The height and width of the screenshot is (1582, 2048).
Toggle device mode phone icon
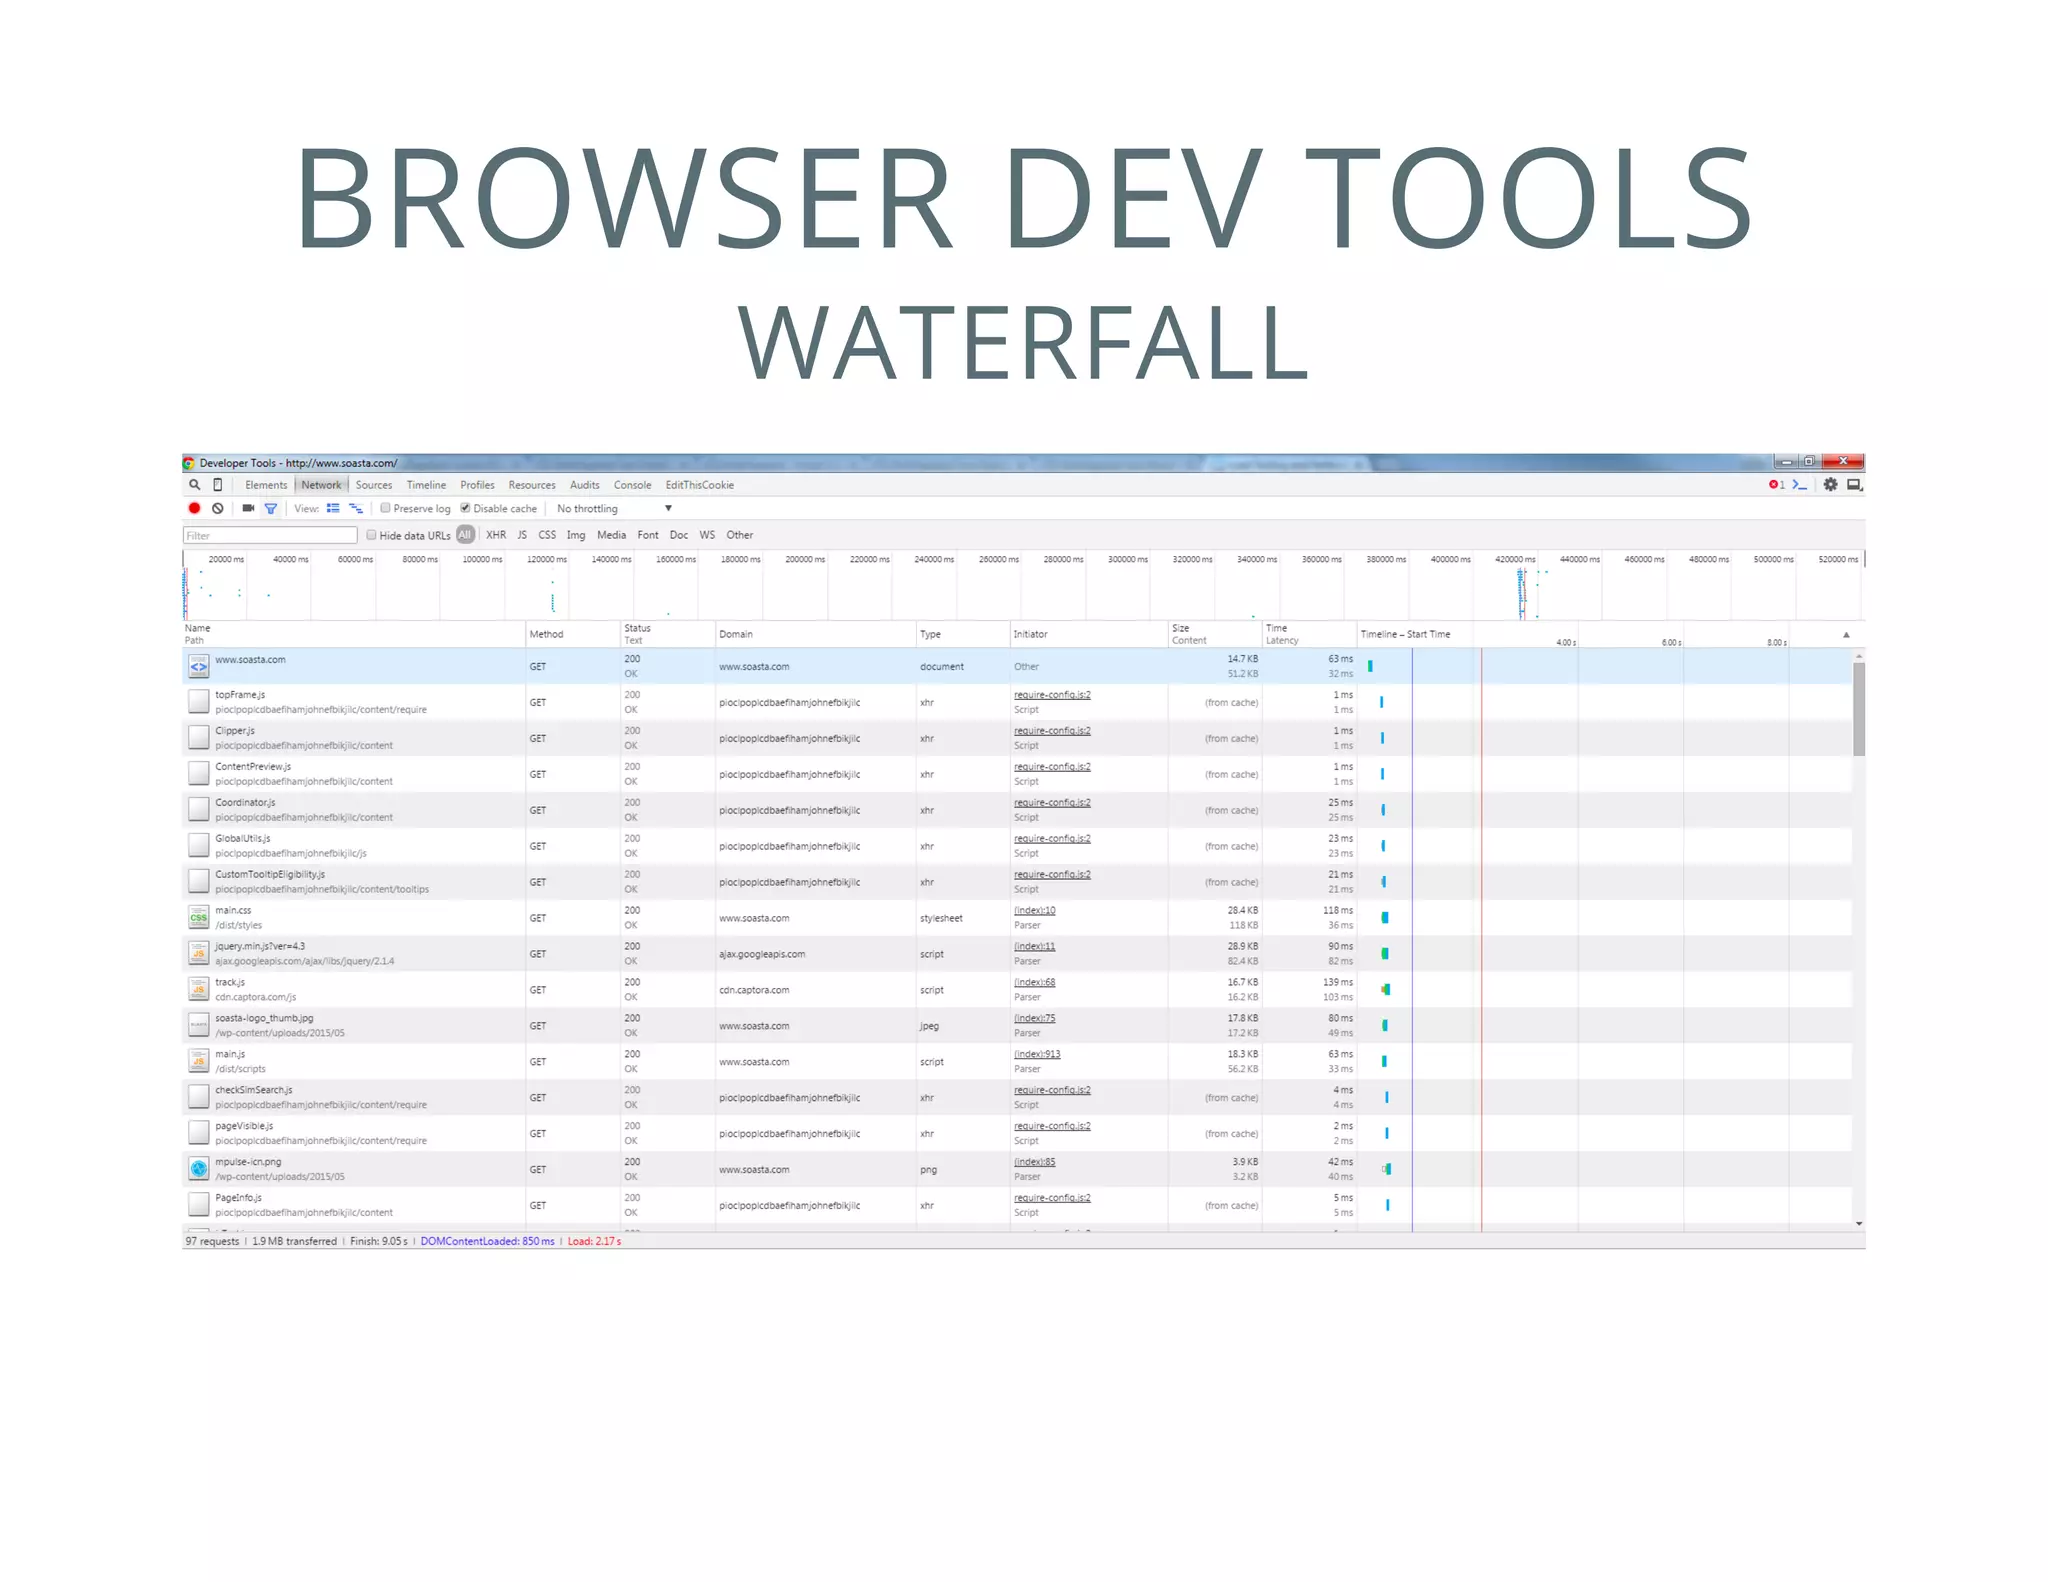[218, 485]
